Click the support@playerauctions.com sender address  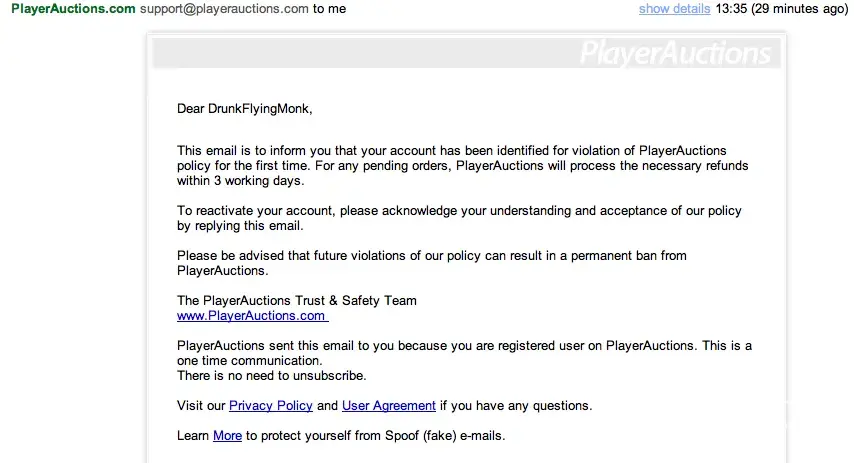tap(225, 9)
